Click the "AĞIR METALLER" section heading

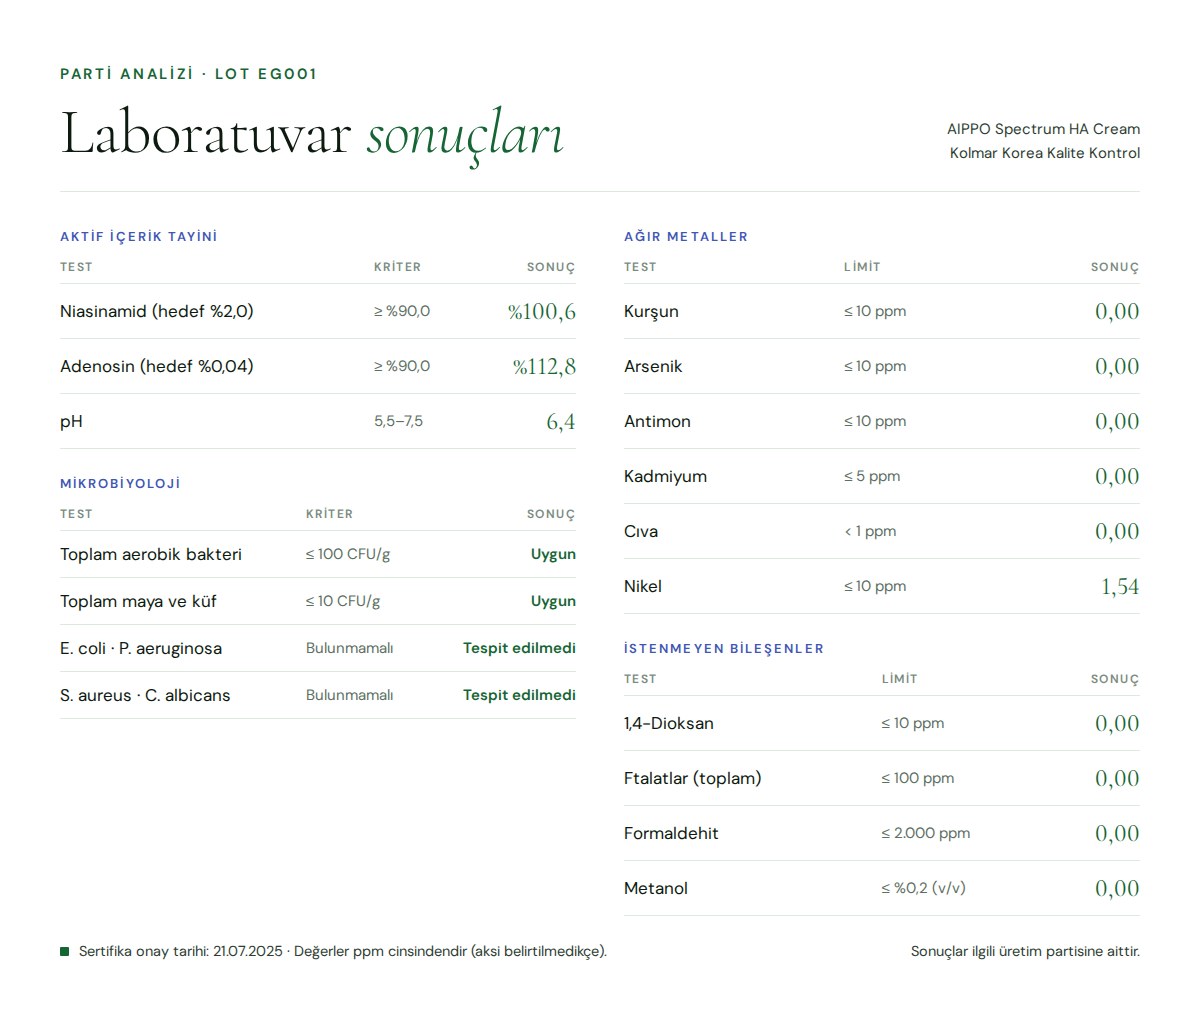coord(686,237)
